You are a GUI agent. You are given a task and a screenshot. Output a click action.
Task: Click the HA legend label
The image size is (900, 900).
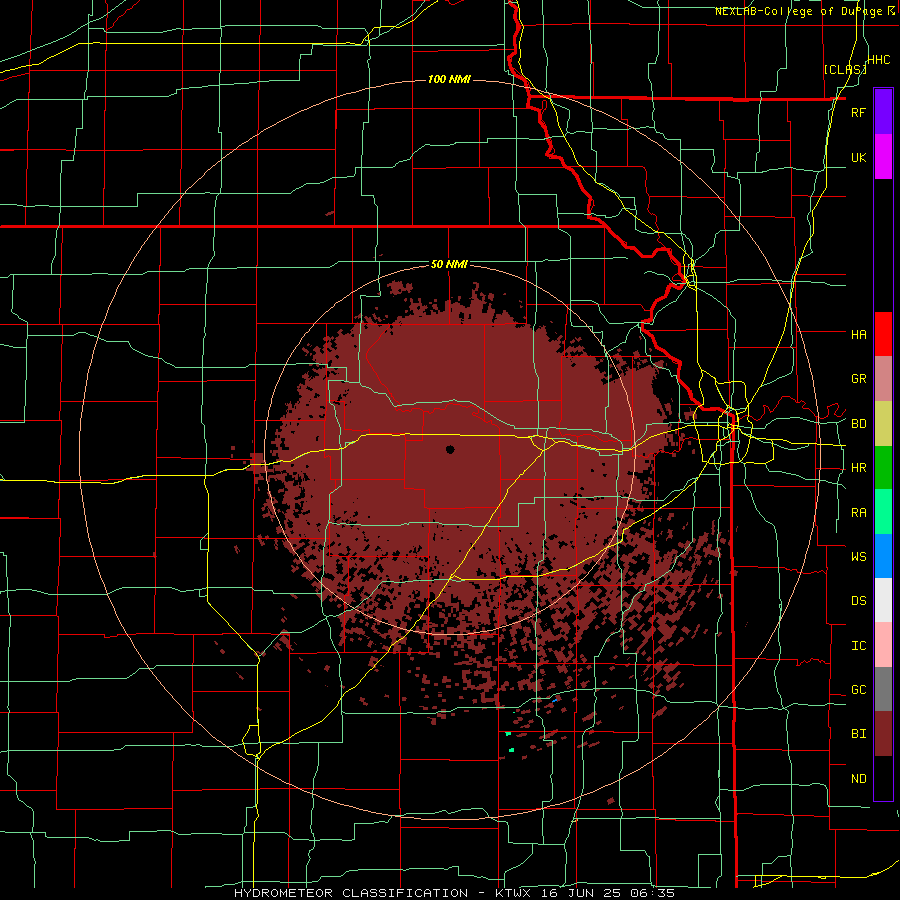click(858, 334)
